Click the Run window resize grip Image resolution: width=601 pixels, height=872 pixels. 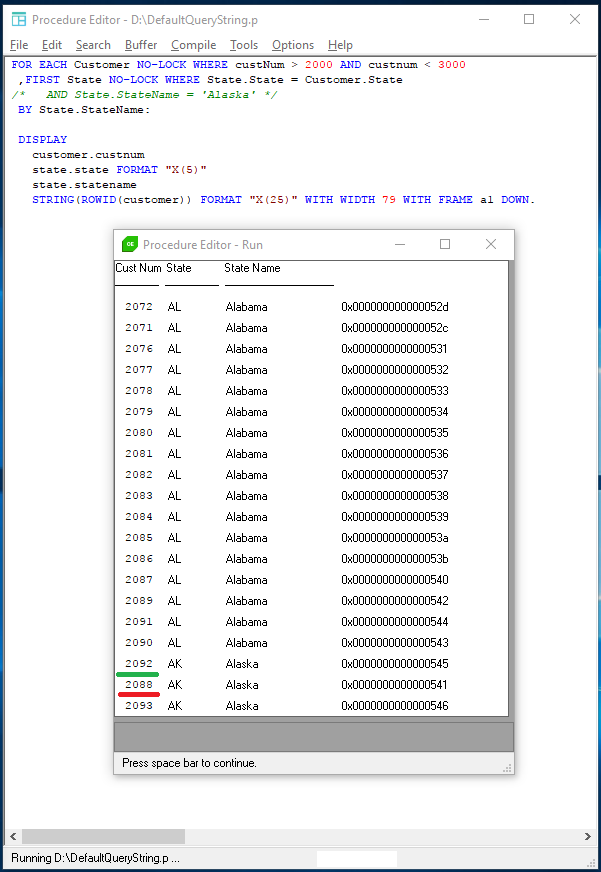click(x=507, y=767)
